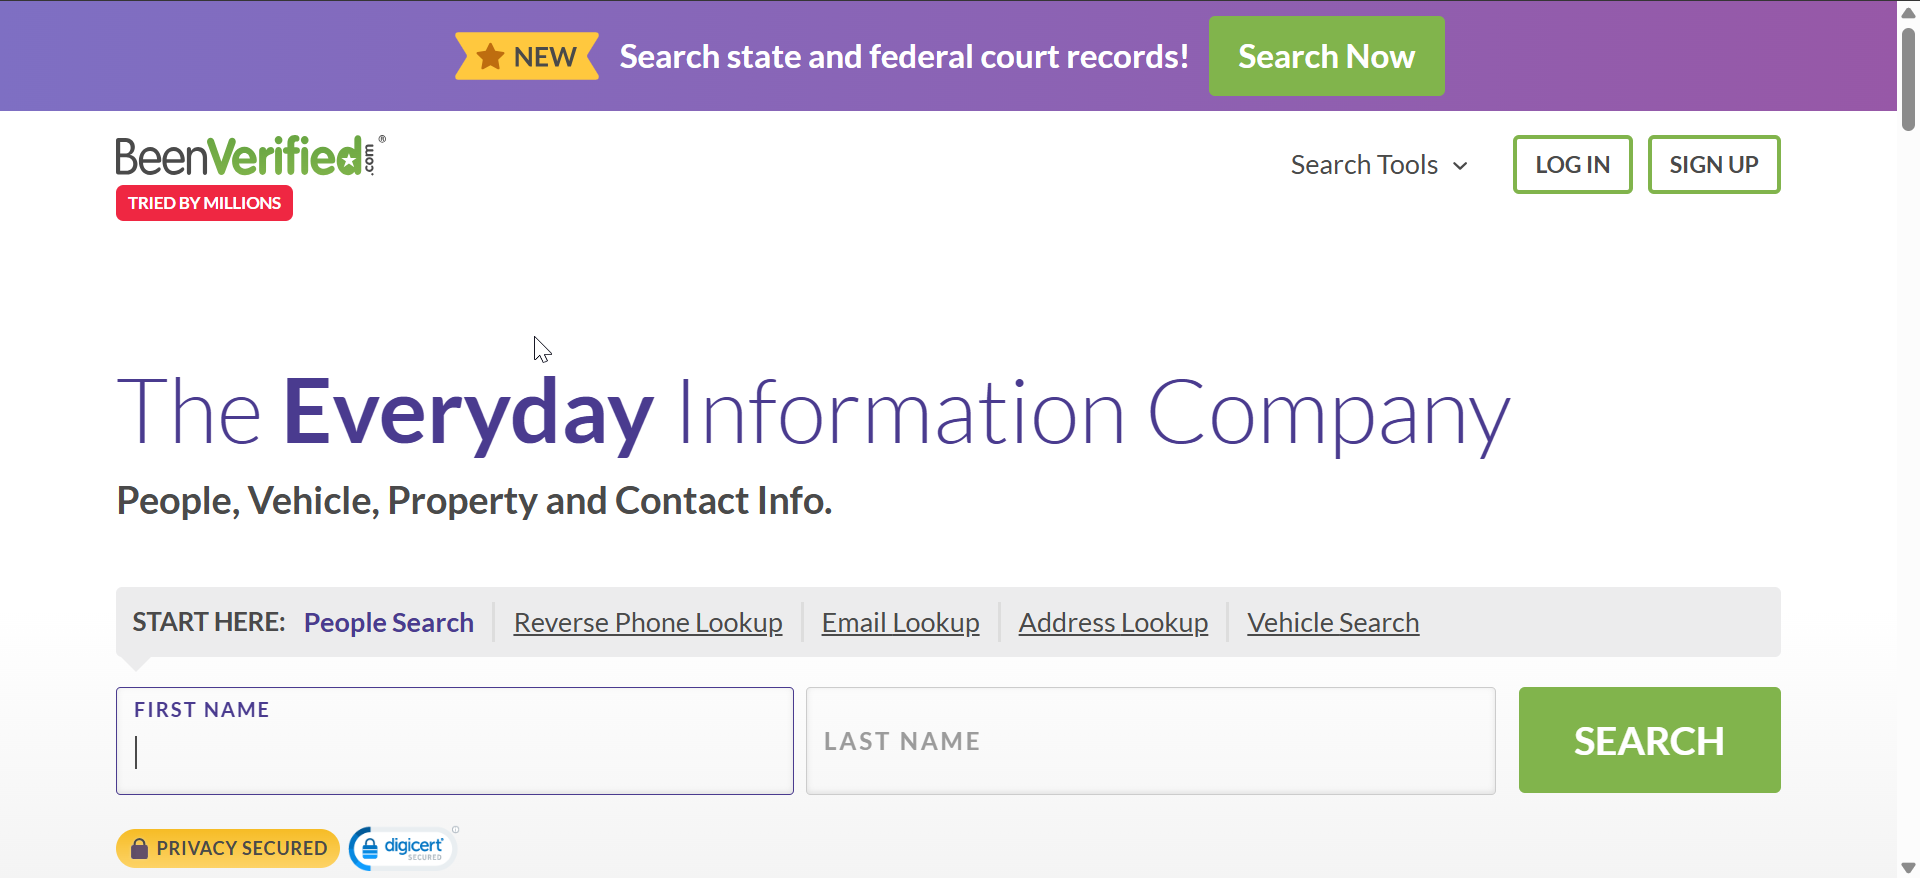Image resolution: width=1920 pixels, height=878 pixels.
Task: Expand the Search Tools chevron
Action: (1460, 166)
